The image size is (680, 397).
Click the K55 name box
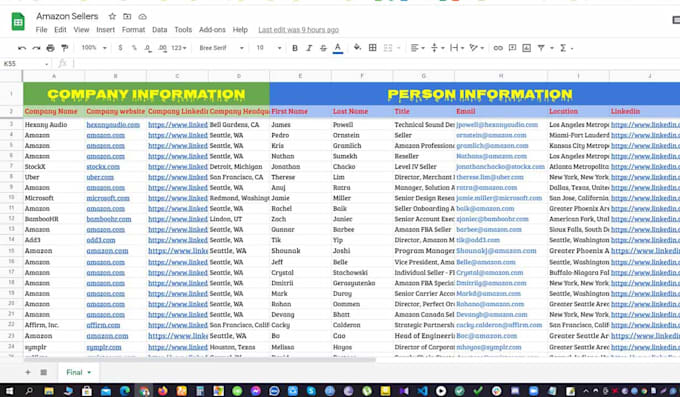[25, 64]
